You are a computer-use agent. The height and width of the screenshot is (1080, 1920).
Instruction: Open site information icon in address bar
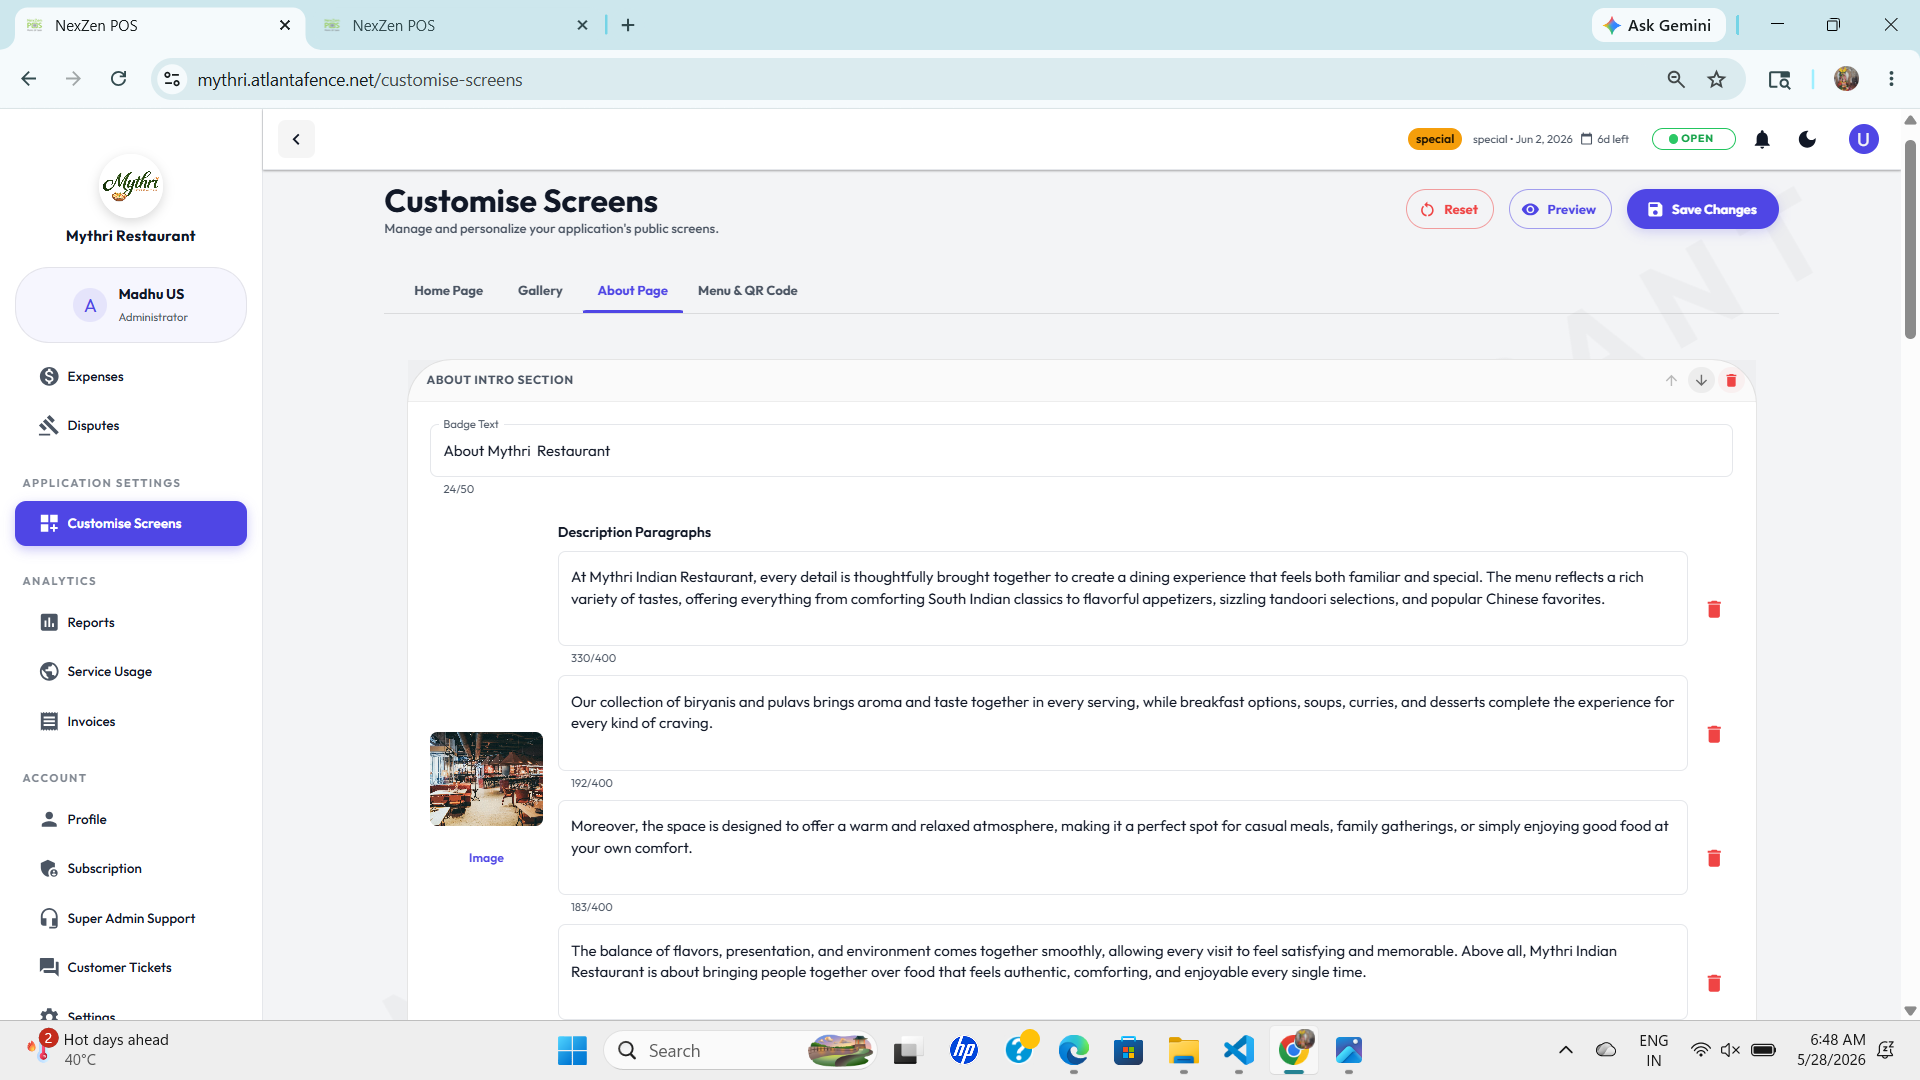click(172, 79)
